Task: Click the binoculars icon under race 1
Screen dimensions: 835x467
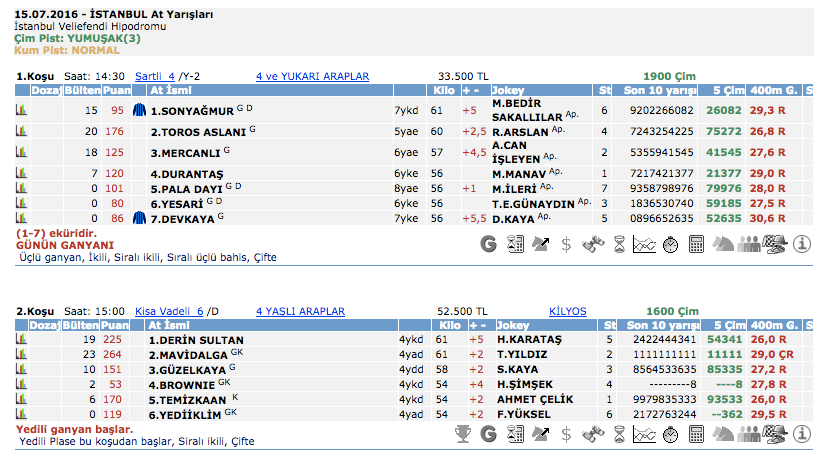Action: point(593,242)
